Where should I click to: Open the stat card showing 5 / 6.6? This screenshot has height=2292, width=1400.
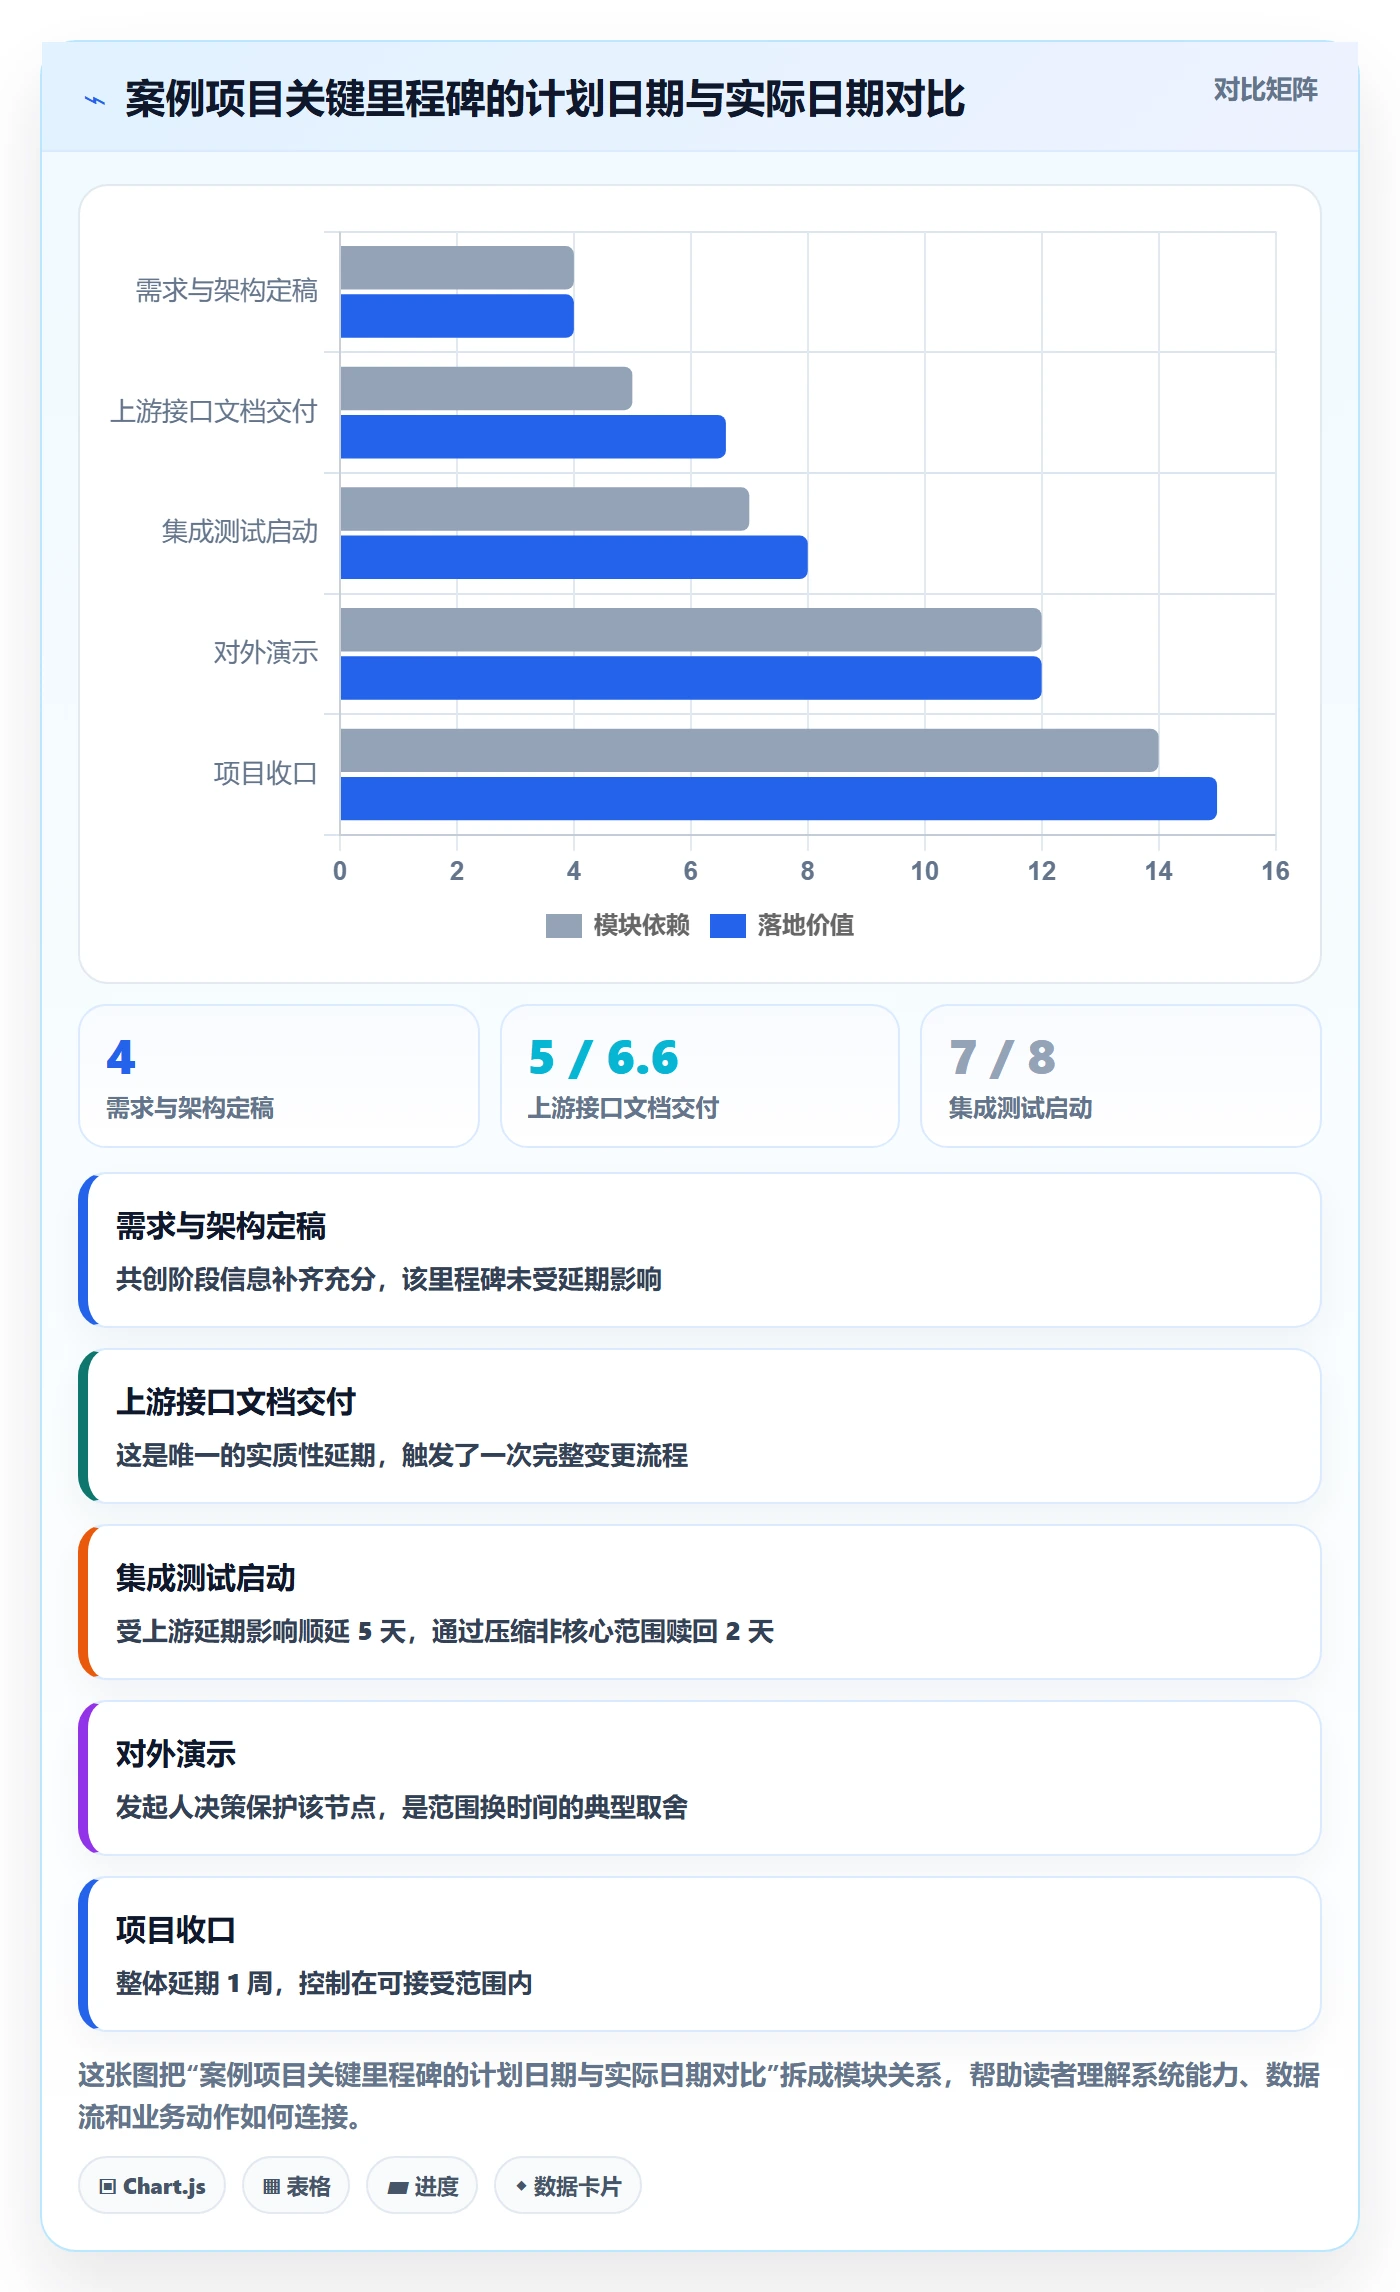click(700, 1076)
